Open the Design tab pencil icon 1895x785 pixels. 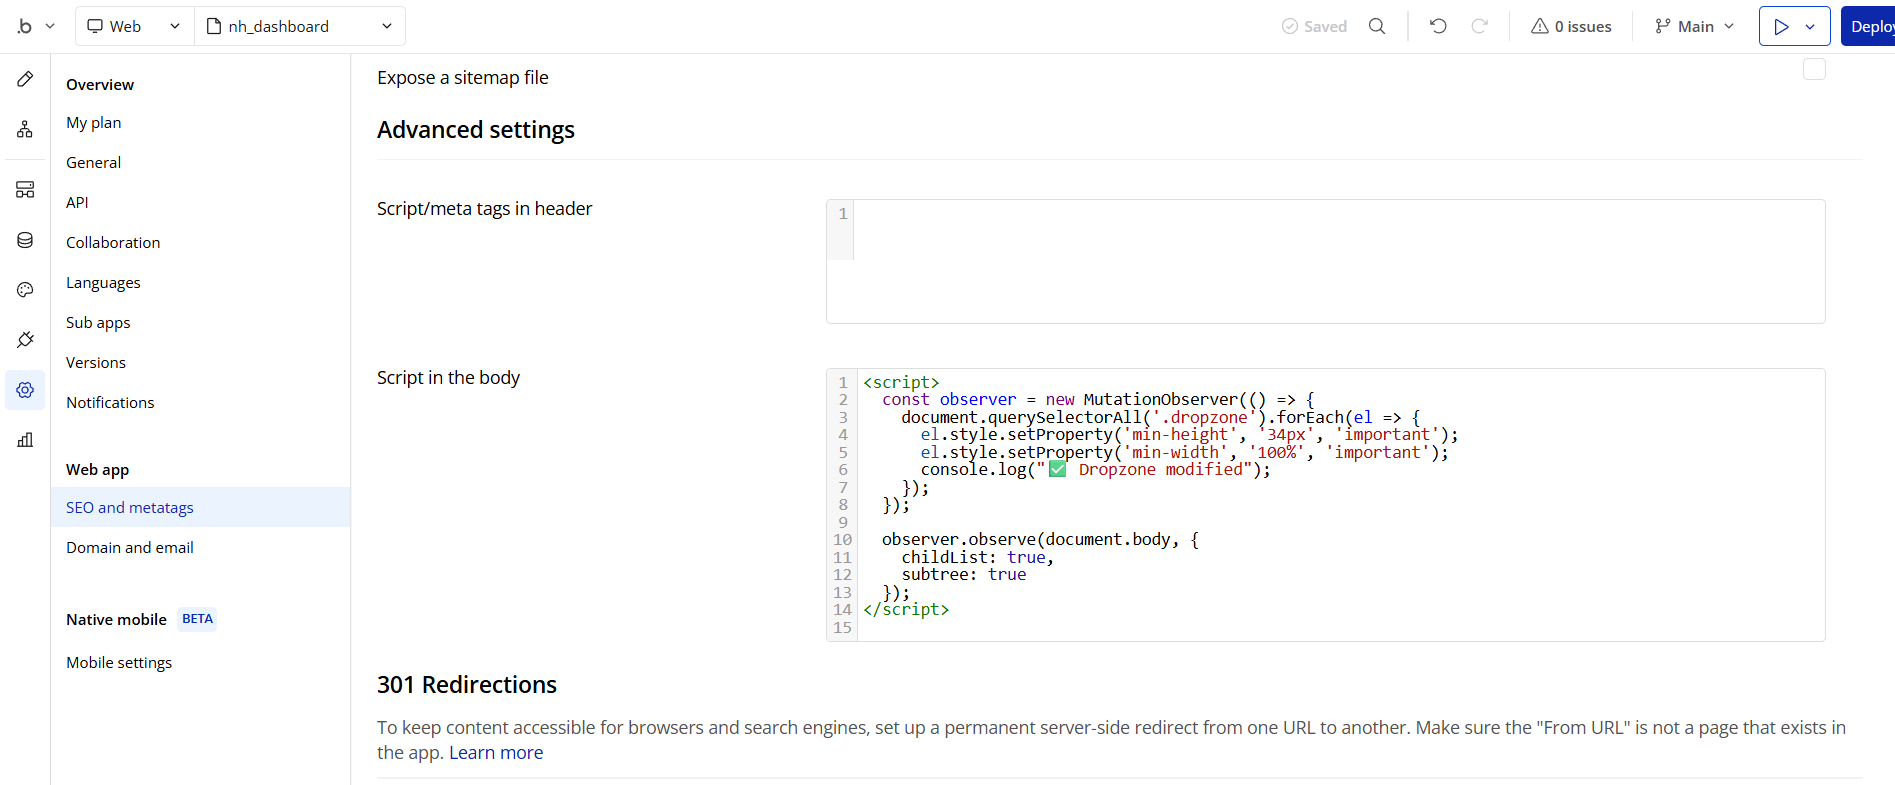(x=25, y=79)
